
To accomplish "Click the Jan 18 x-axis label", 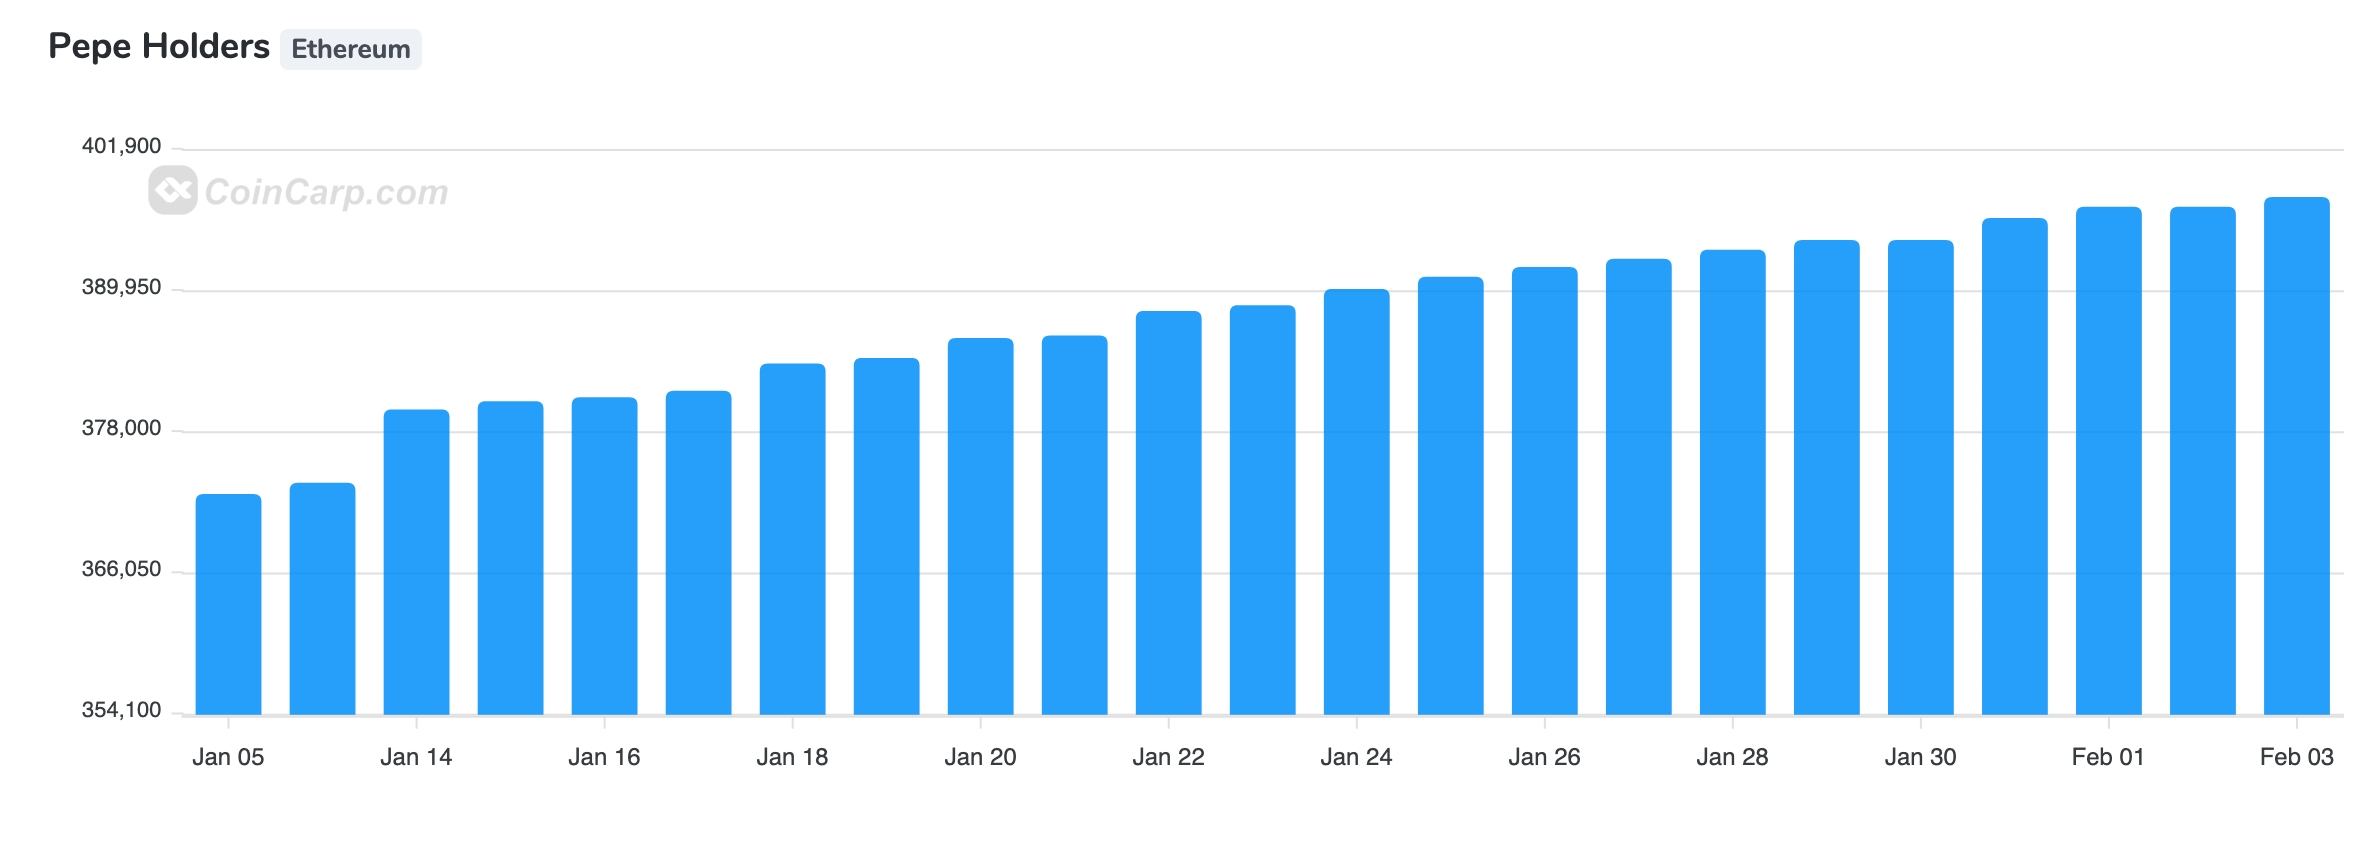I will (x=792, y=757).
